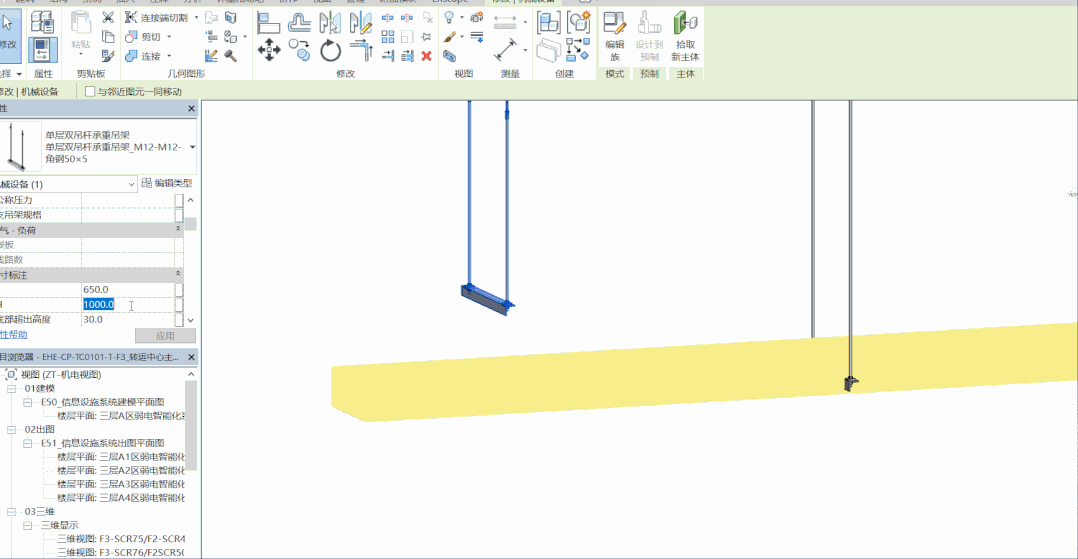Viewport: 1078px width, 559px height.
Task: Close the Project Browser panel
Action: (191, 357)
